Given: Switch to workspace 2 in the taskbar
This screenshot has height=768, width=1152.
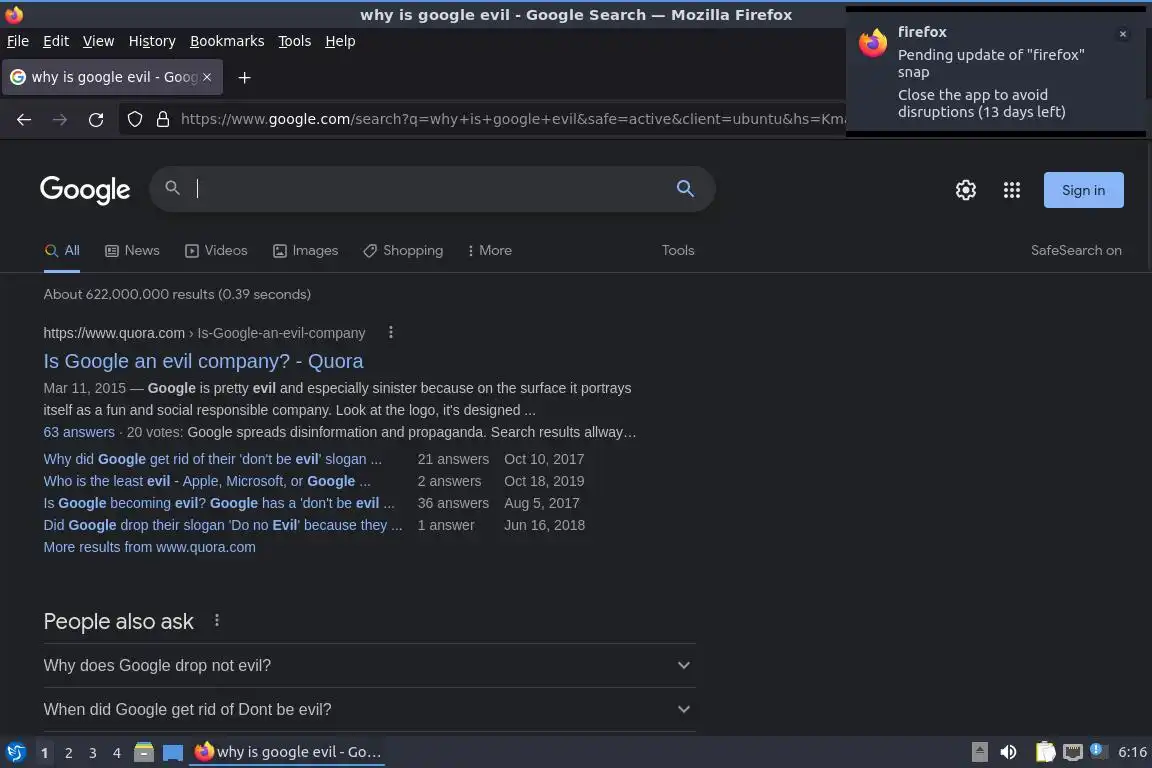Looking at the screenshot, I should [x=68, y=753].
